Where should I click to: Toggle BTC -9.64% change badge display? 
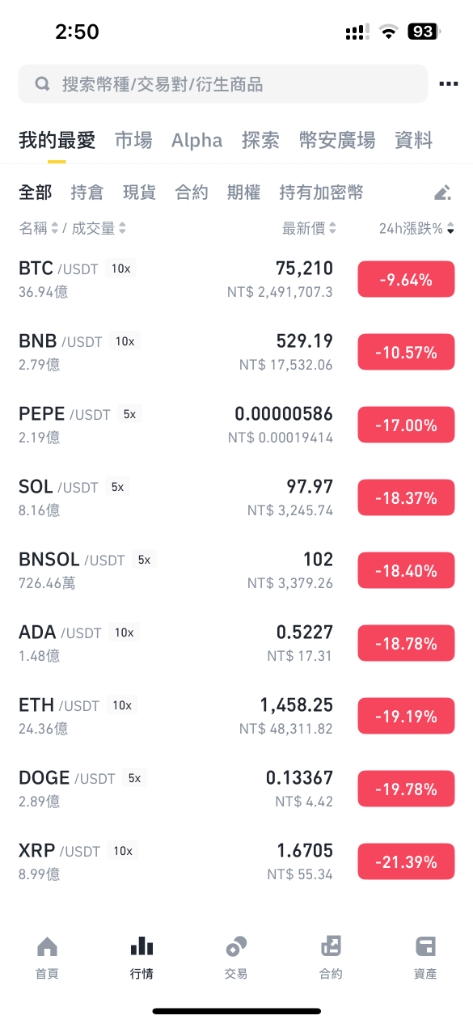coord(406,280)
